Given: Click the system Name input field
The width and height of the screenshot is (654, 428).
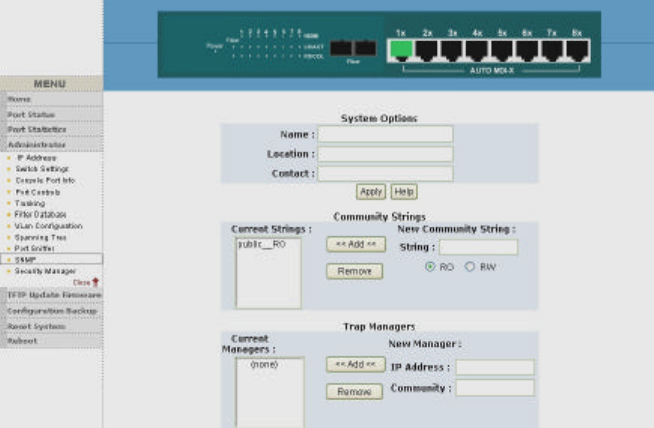Looking at the screenshot, I should tap(384, 134).
